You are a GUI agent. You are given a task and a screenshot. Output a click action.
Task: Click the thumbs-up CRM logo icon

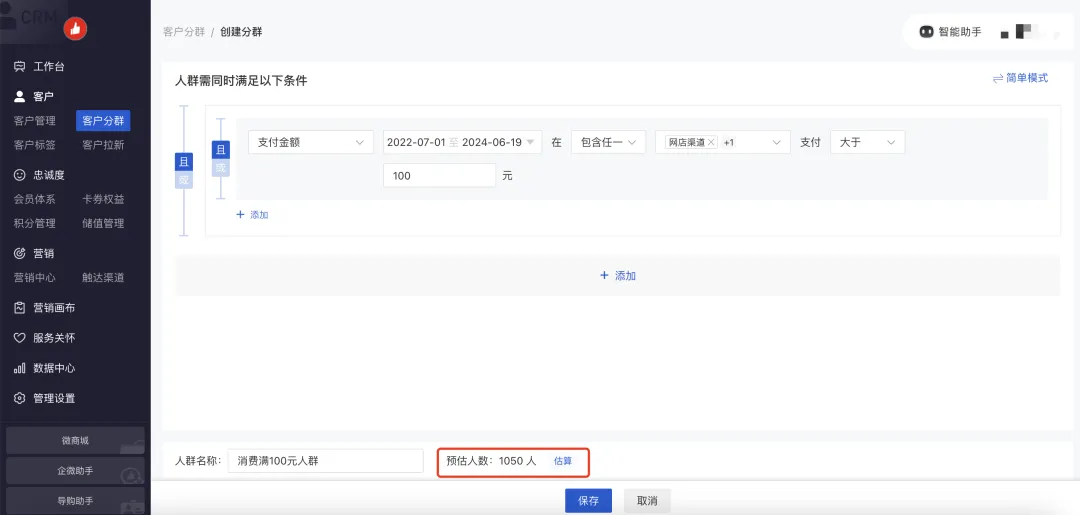(x=75, y=29)
